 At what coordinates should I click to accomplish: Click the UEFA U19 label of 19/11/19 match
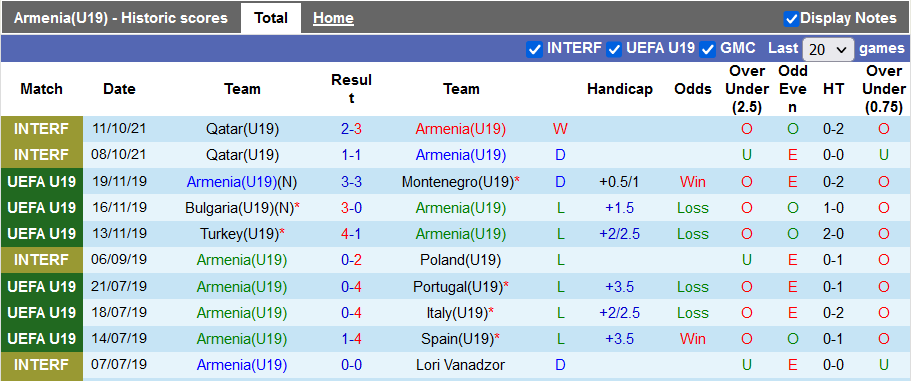click(x=41, y=182)
